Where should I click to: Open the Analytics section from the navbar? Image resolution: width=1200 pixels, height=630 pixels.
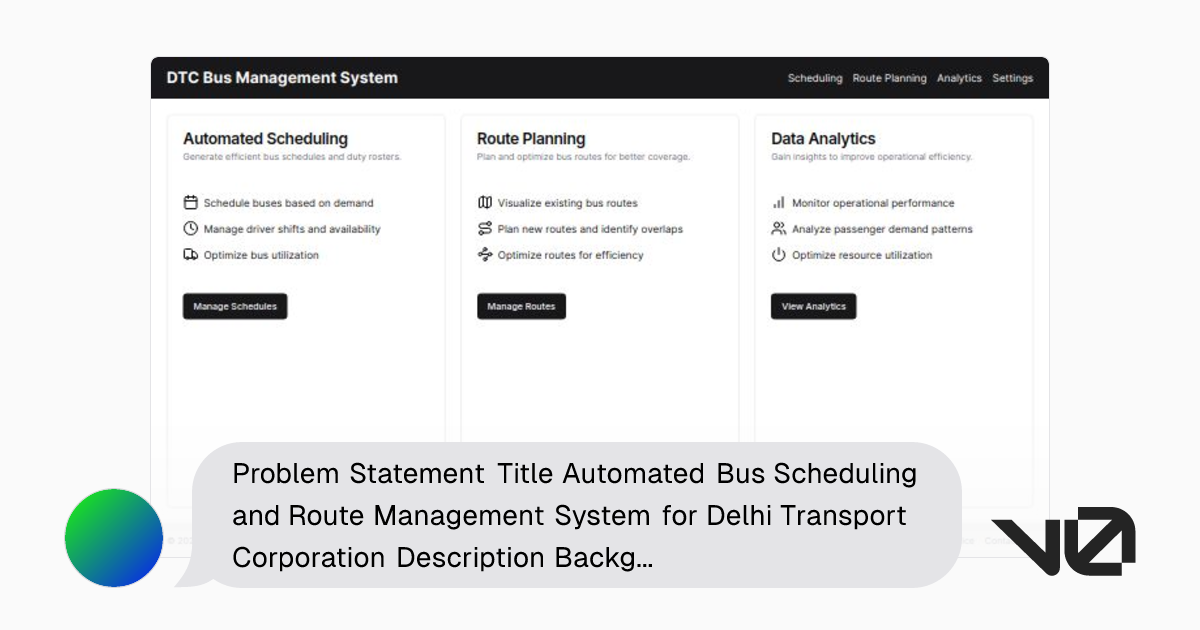click(x=959, y=78)
